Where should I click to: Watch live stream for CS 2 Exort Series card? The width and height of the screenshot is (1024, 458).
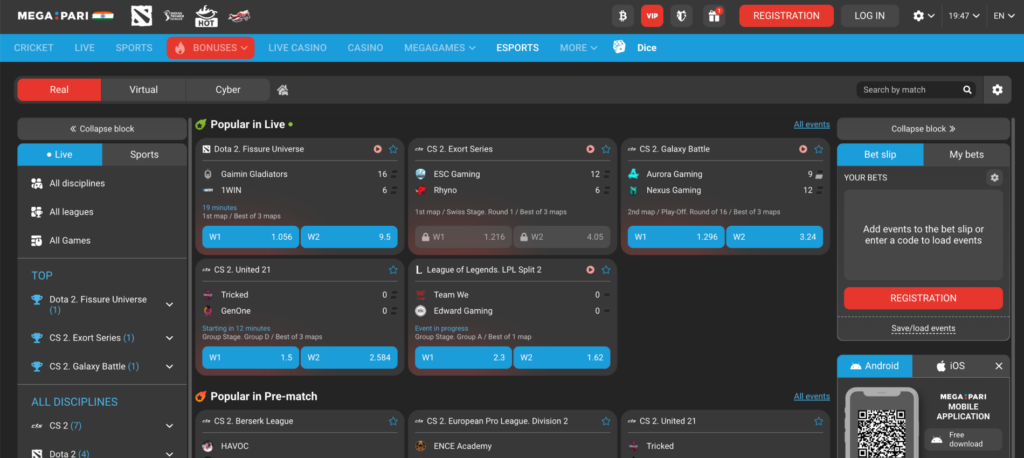pos(590,149)
